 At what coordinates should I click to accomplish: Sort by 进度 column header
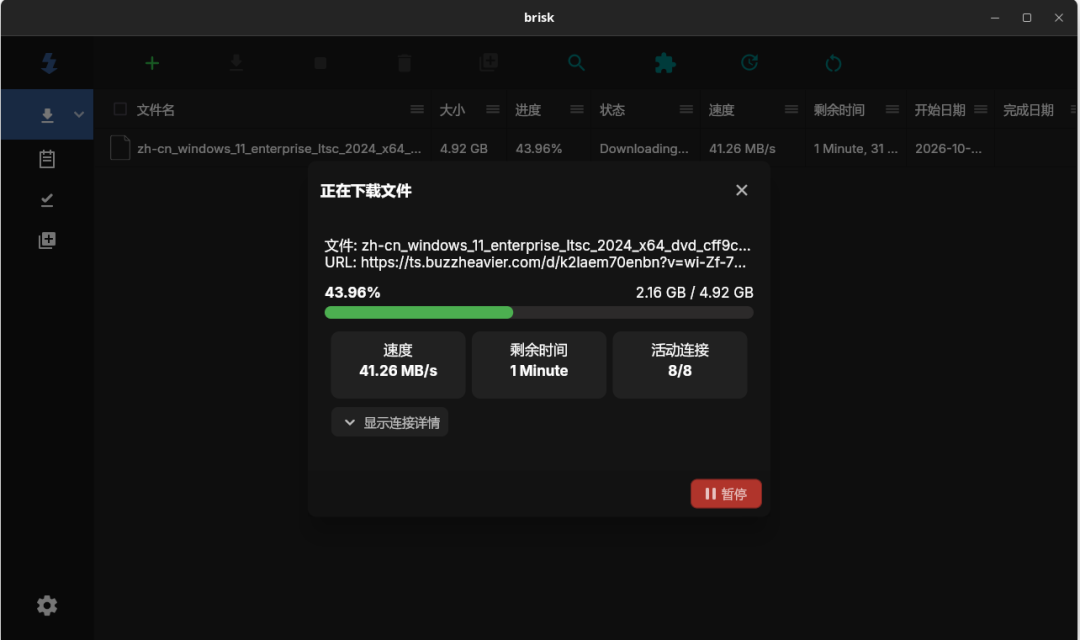pyautogui.click(x=528, y=110)
